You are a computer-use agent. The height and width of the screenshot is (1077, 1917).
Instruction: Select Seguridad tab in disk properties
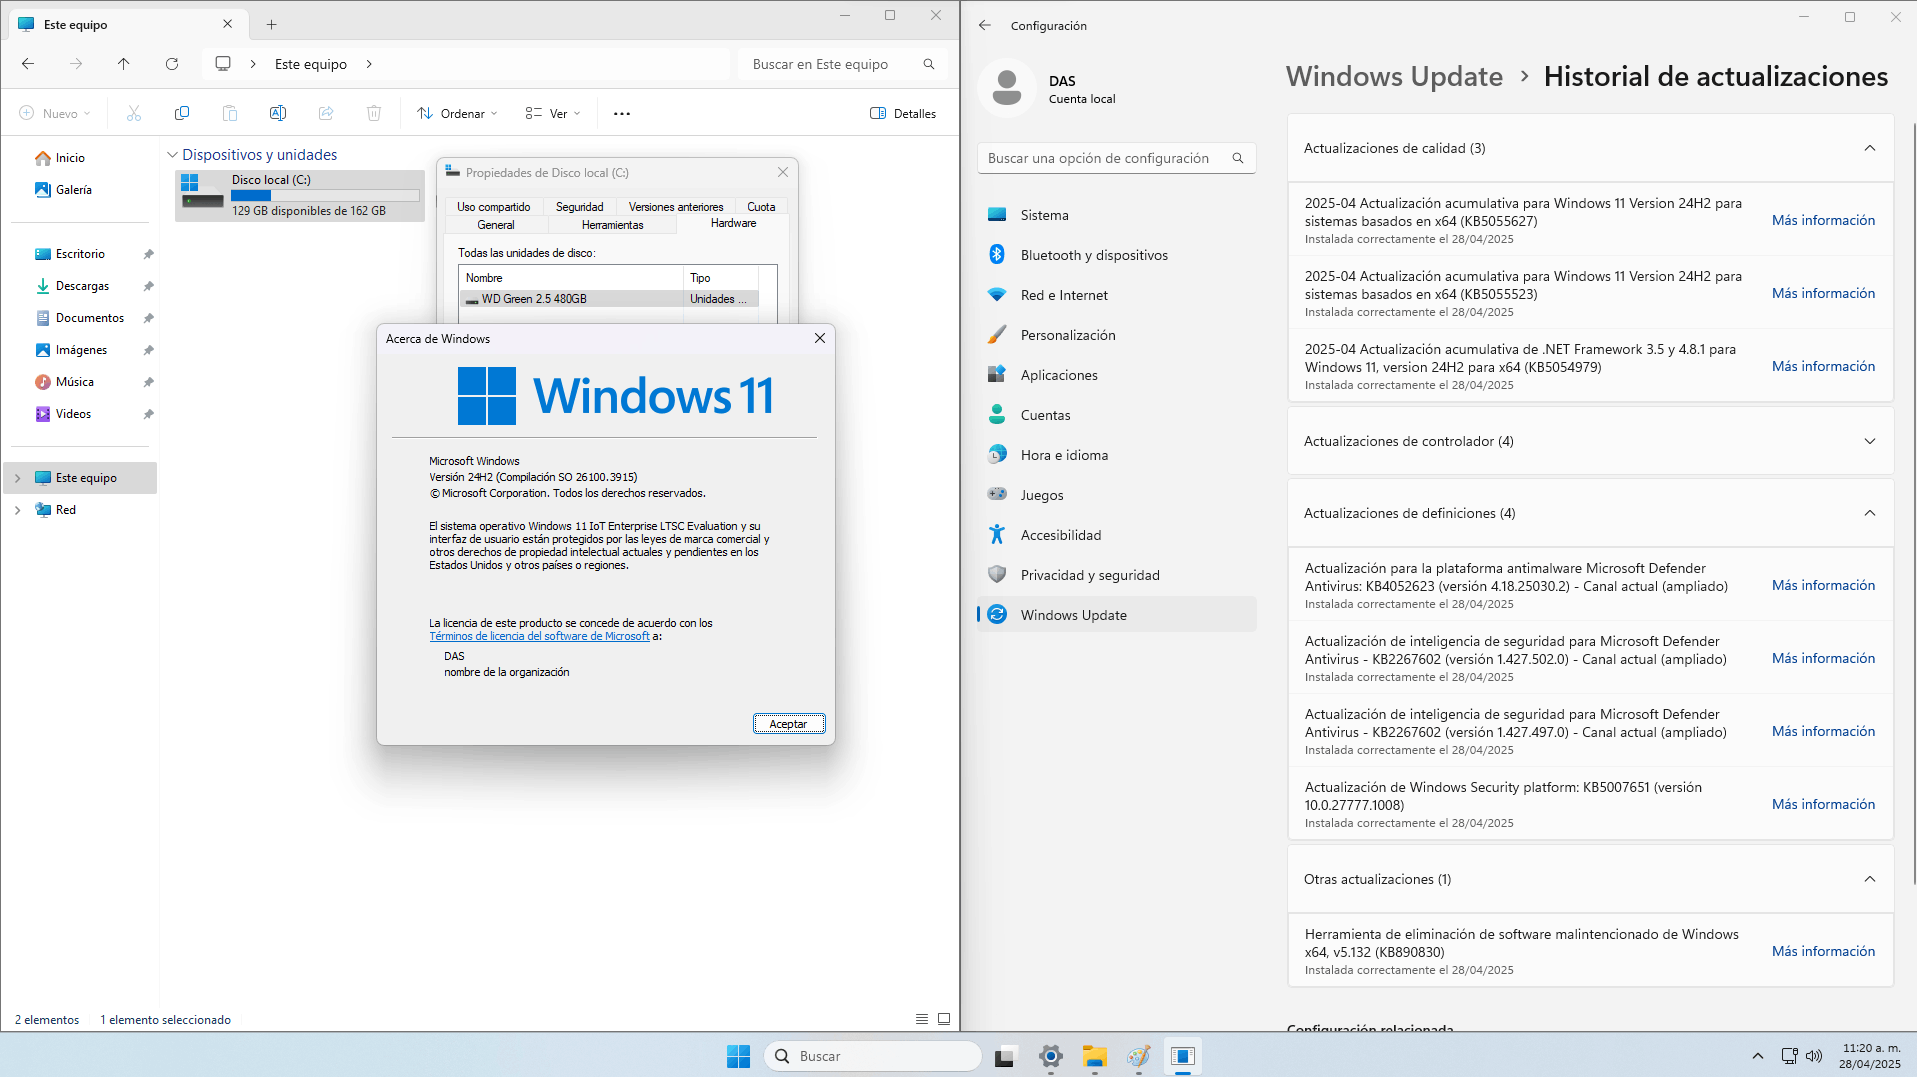(x=580, y=207)
